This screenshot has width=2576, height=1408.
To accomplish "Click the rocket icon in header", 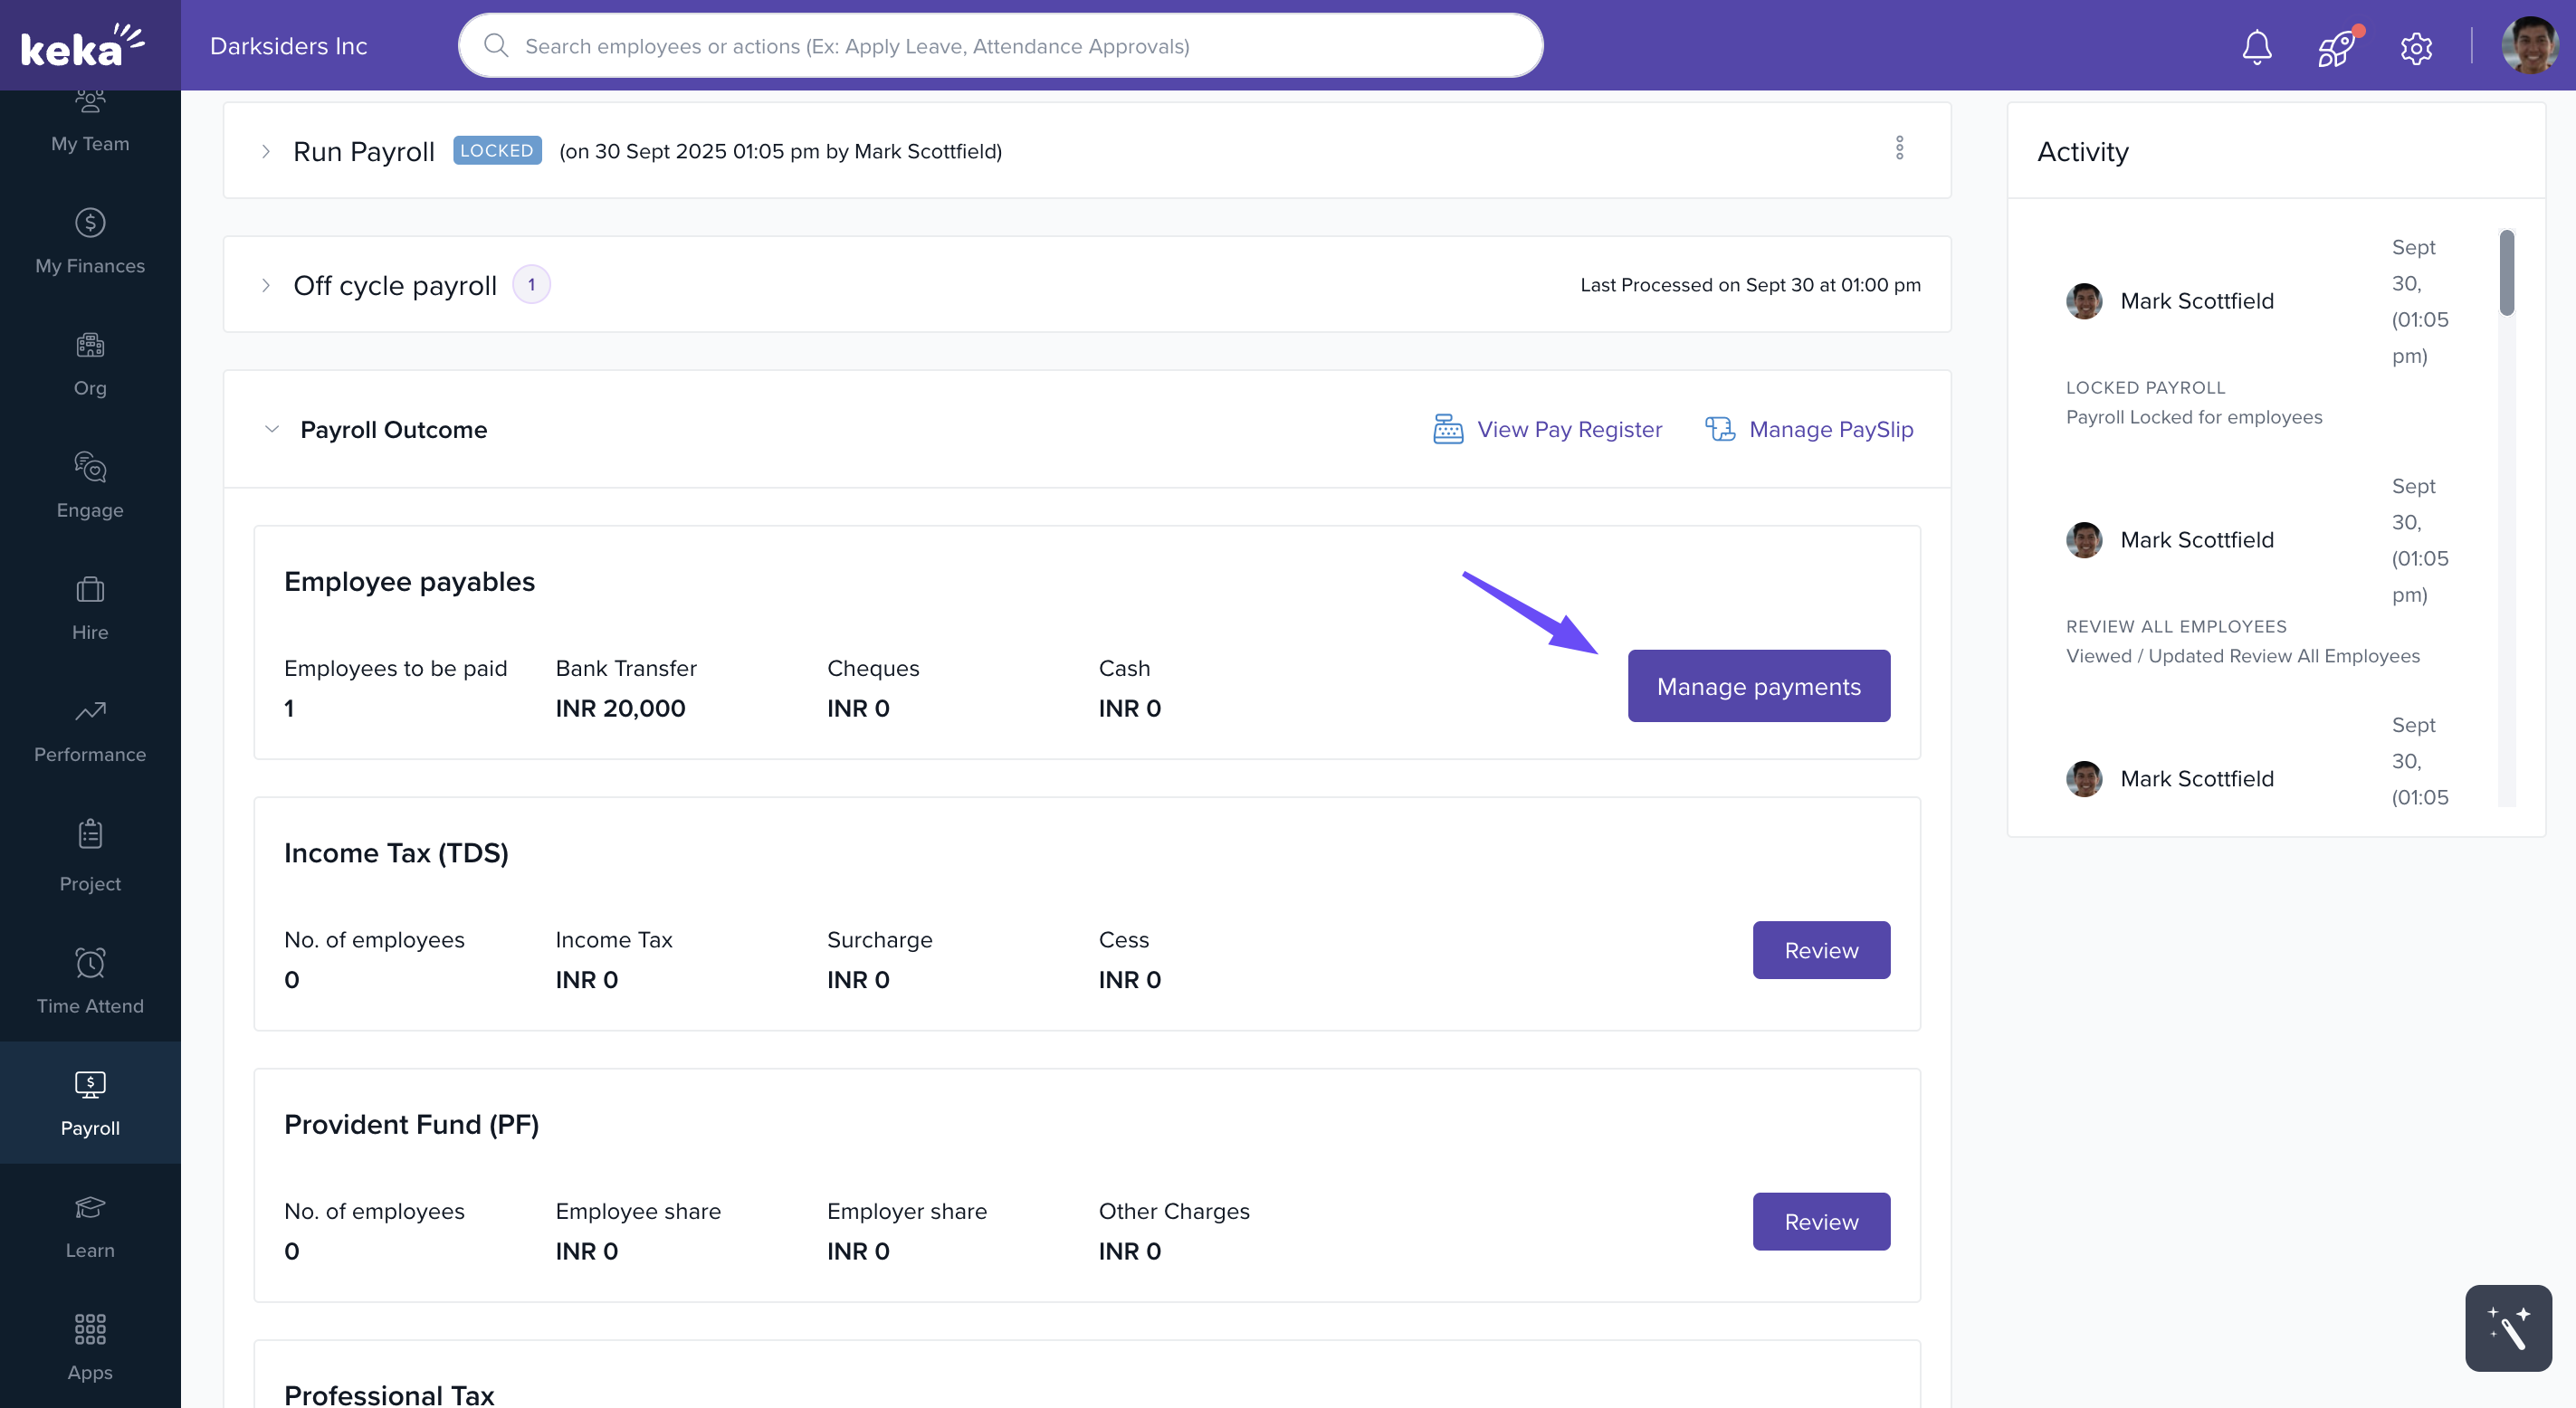I will tap(2336, 46).
